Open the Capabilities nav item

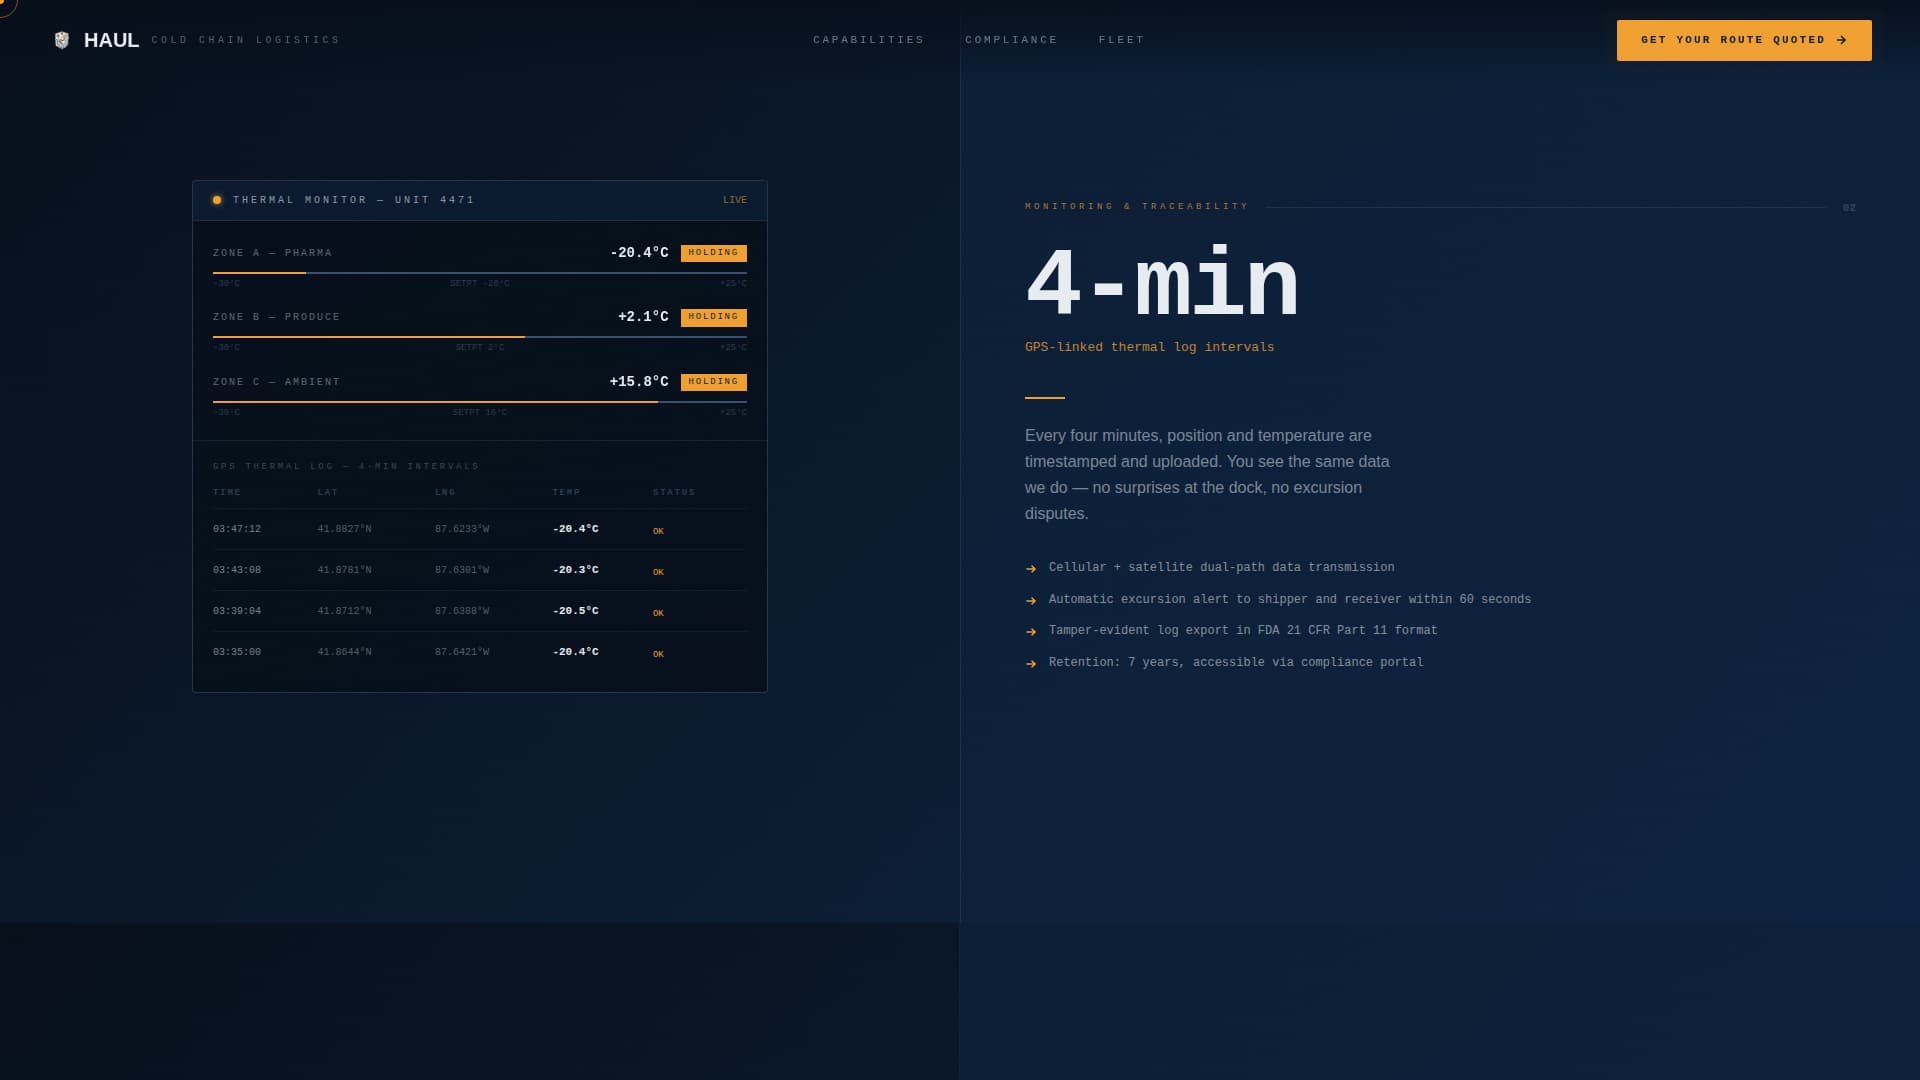click(x=868, y=40)
